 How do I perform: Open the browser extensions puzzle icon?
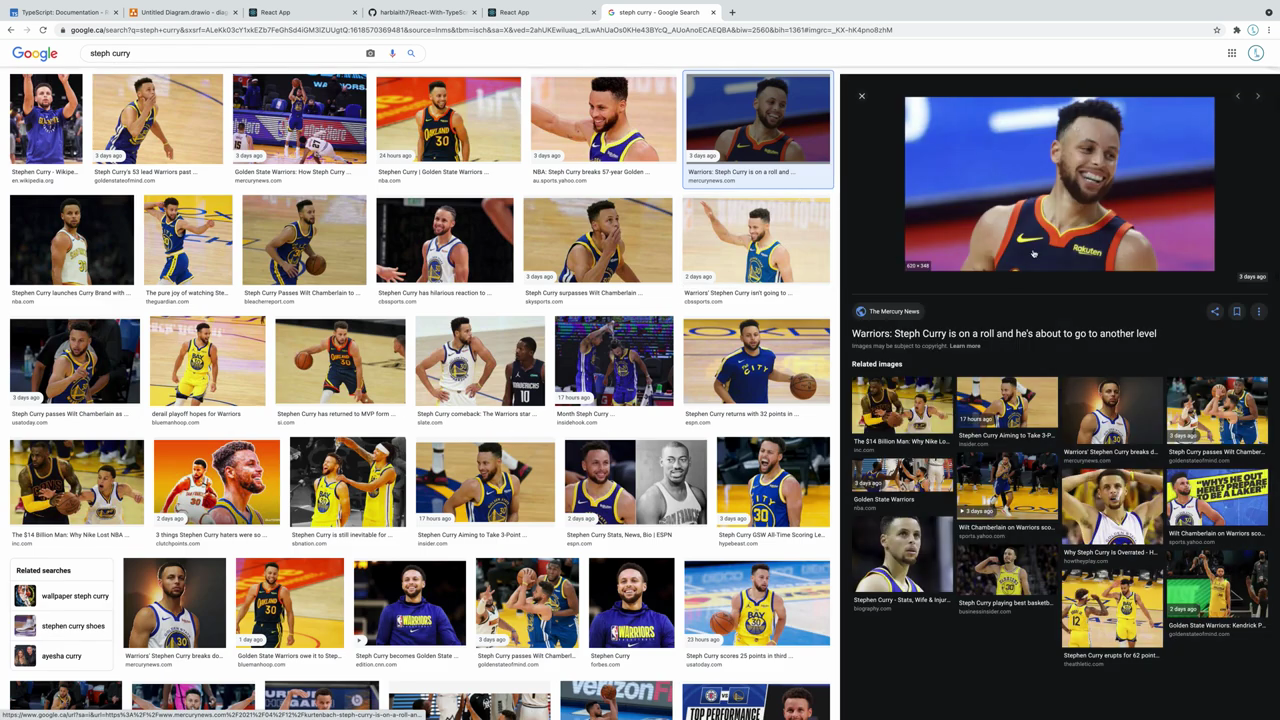1237,30
